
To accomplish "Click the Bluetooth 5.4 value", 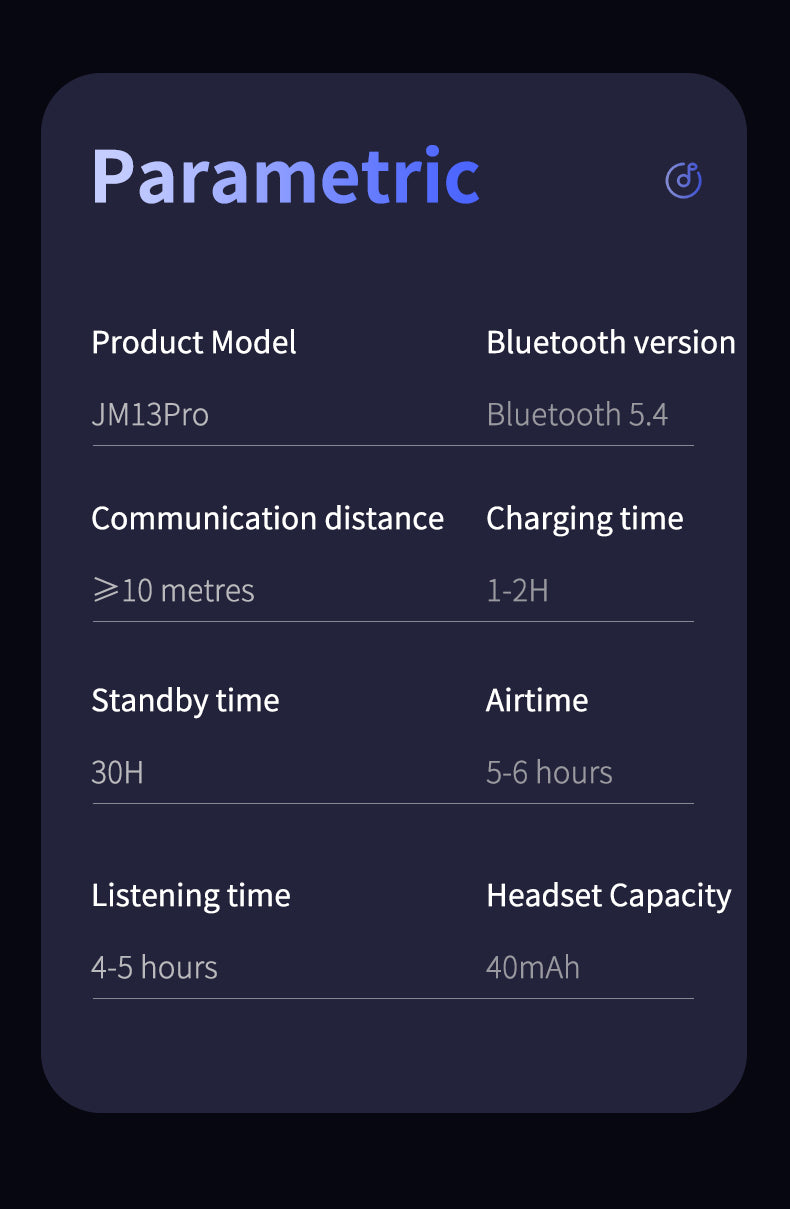I will [x=577, y=414].
